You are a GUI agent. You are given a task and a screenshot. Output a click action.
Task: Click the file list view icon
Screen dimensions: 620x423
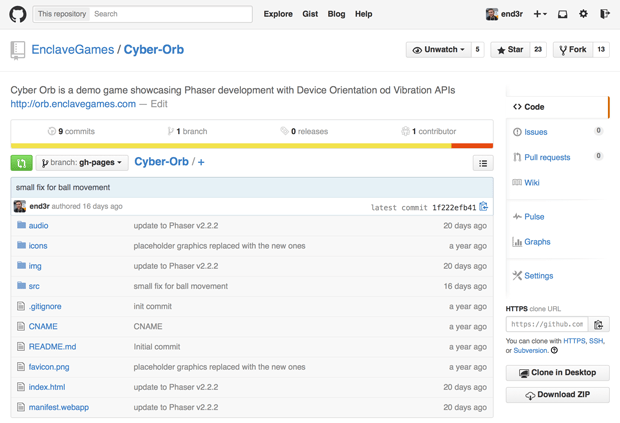point(483,163)
